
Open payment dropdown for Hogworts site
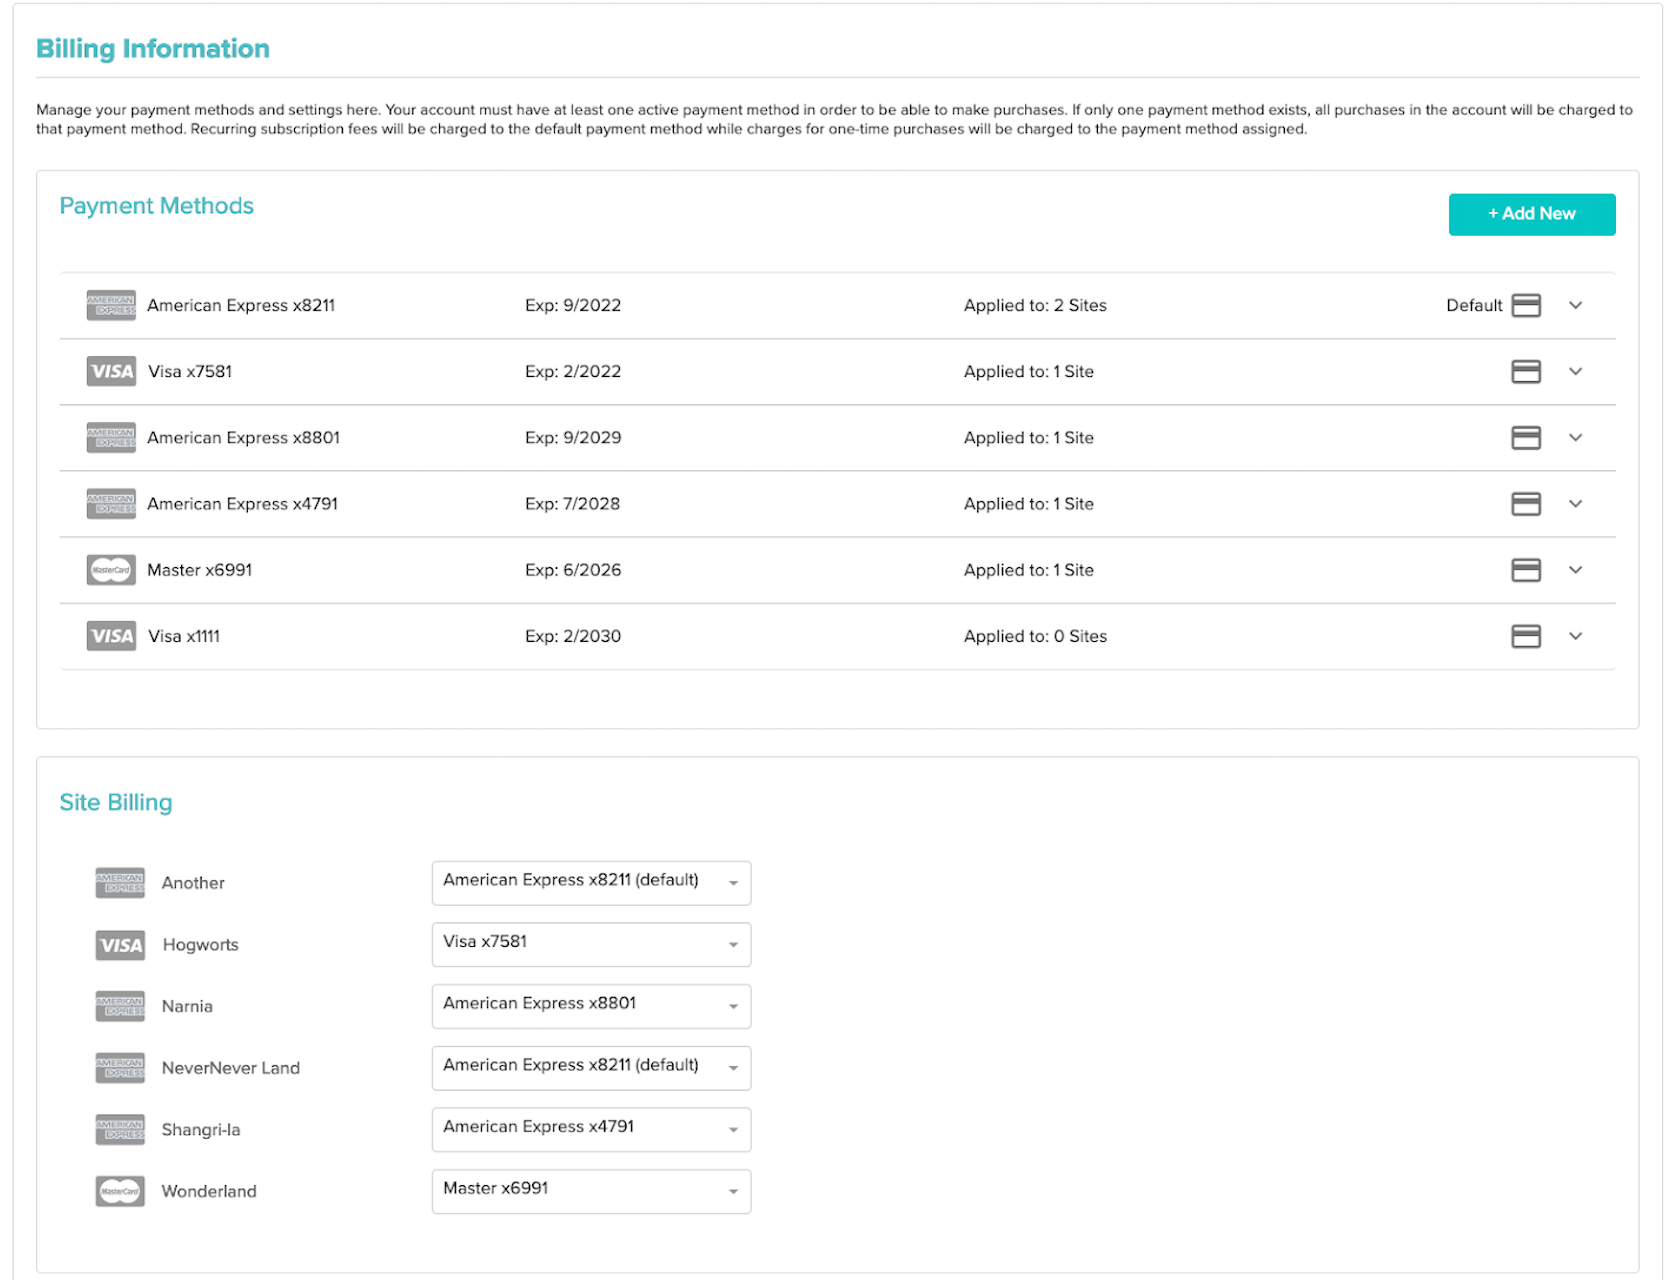(x=591, y=944)
